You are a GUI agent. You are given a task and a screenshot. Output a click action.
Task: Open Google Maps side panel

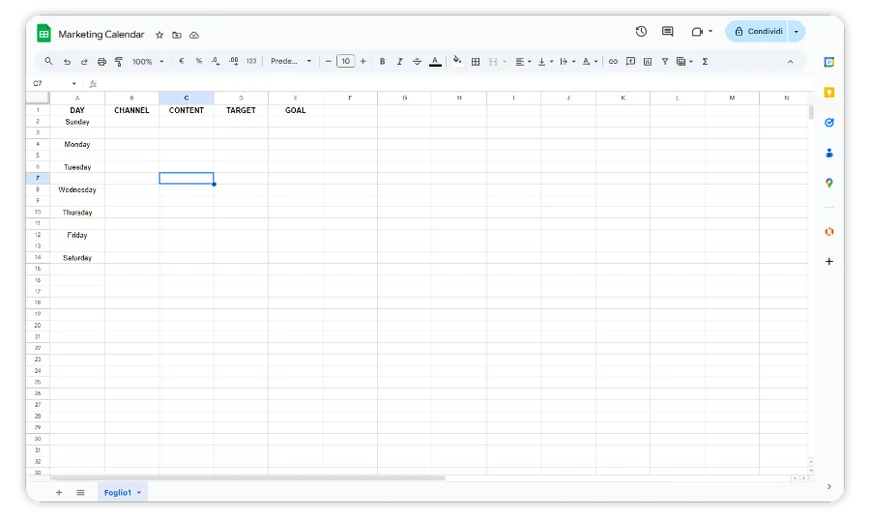[x=829, y=183]
